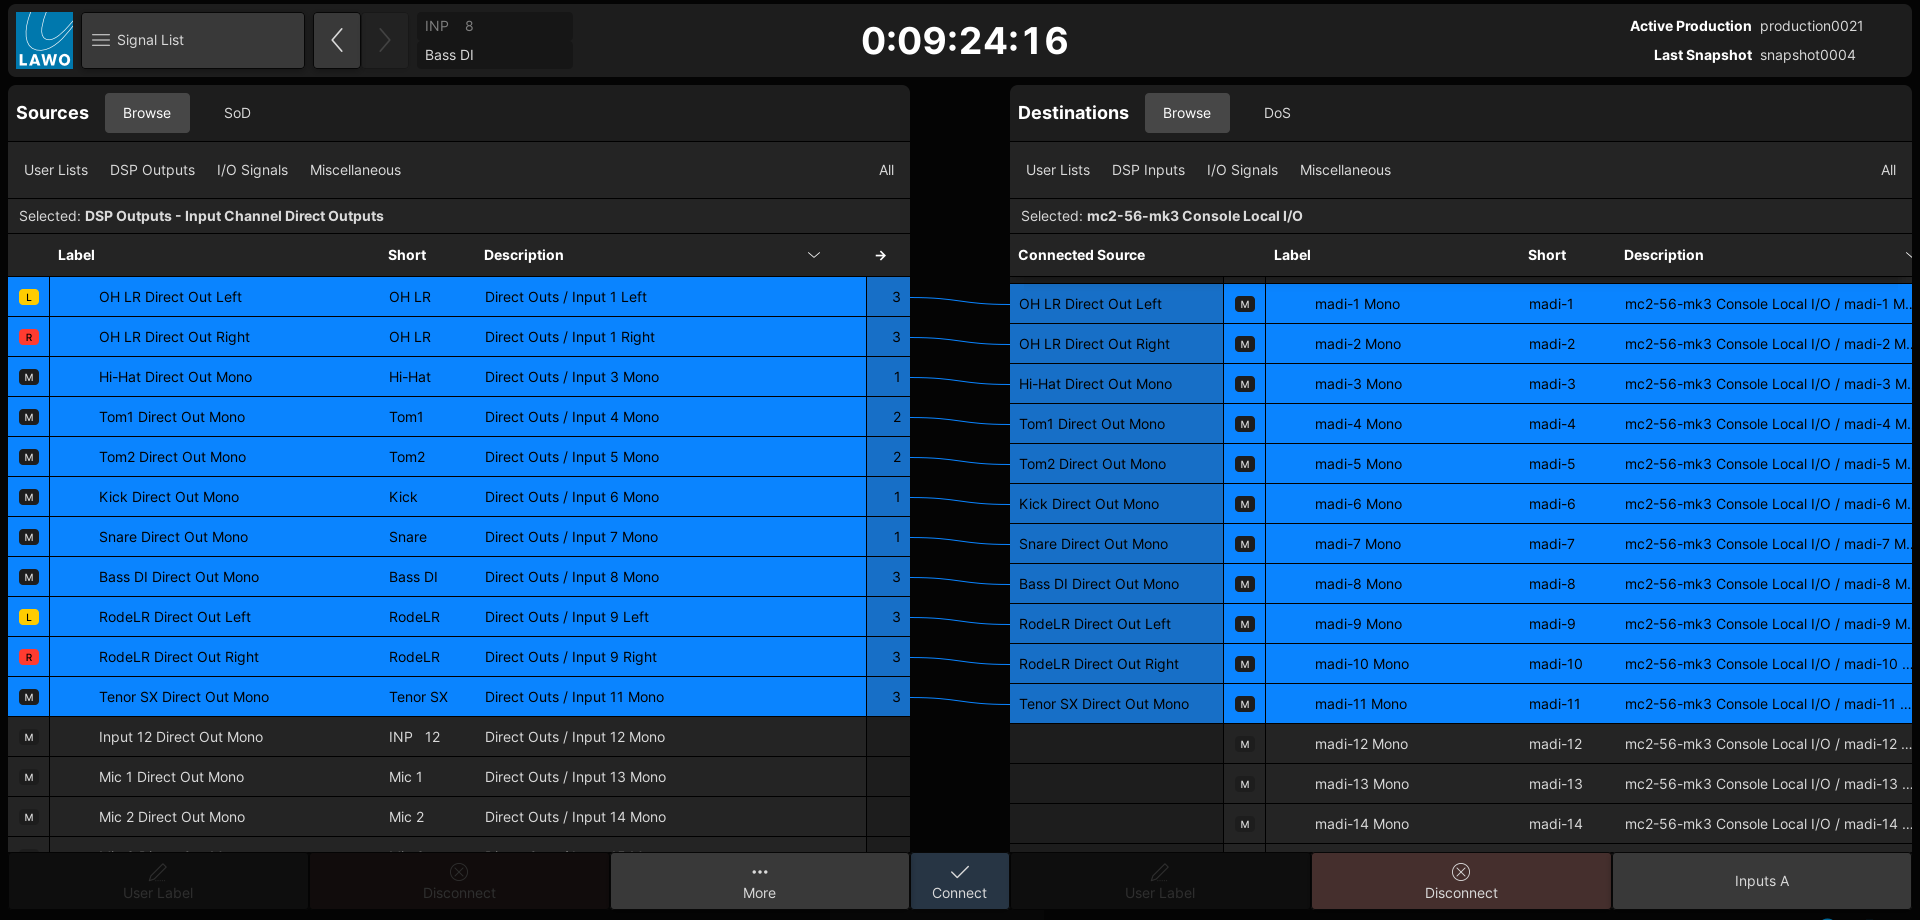
Task: Click the Lawo logo icon
Action: pyautogui.click(x=45, y=40)
